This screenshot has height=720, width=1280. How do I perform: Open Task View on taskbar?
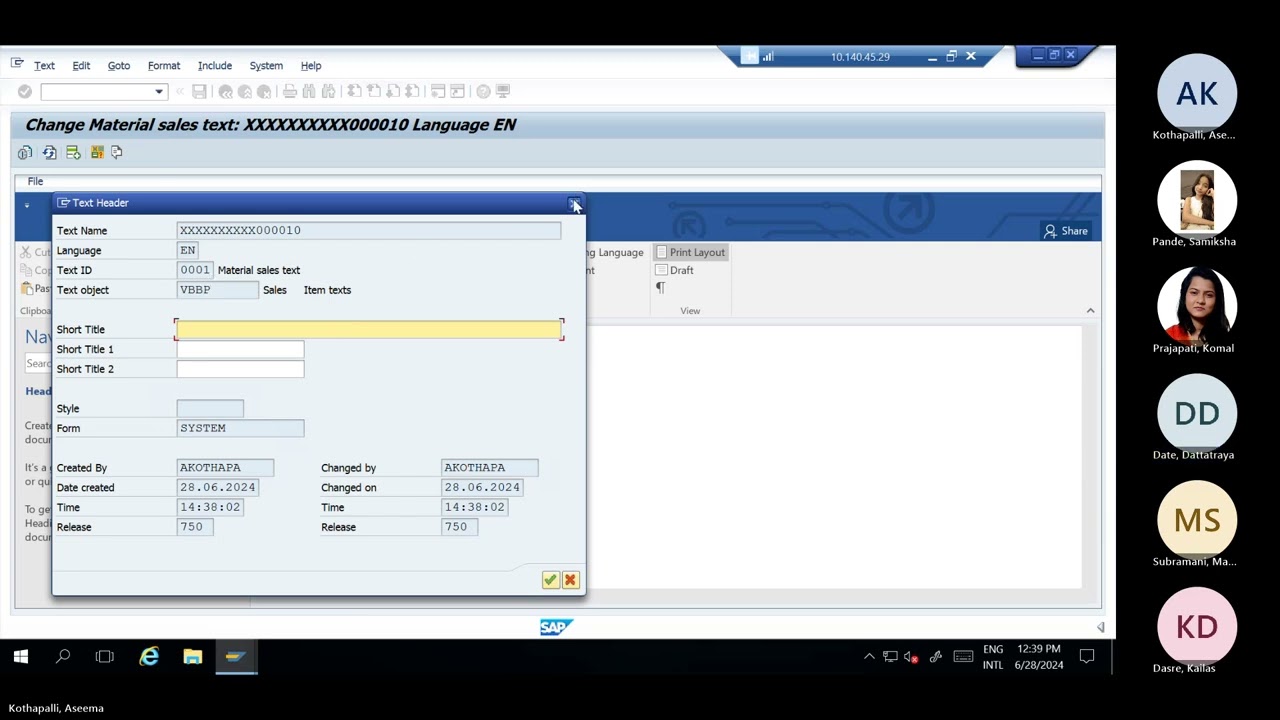tap(105, 657)
